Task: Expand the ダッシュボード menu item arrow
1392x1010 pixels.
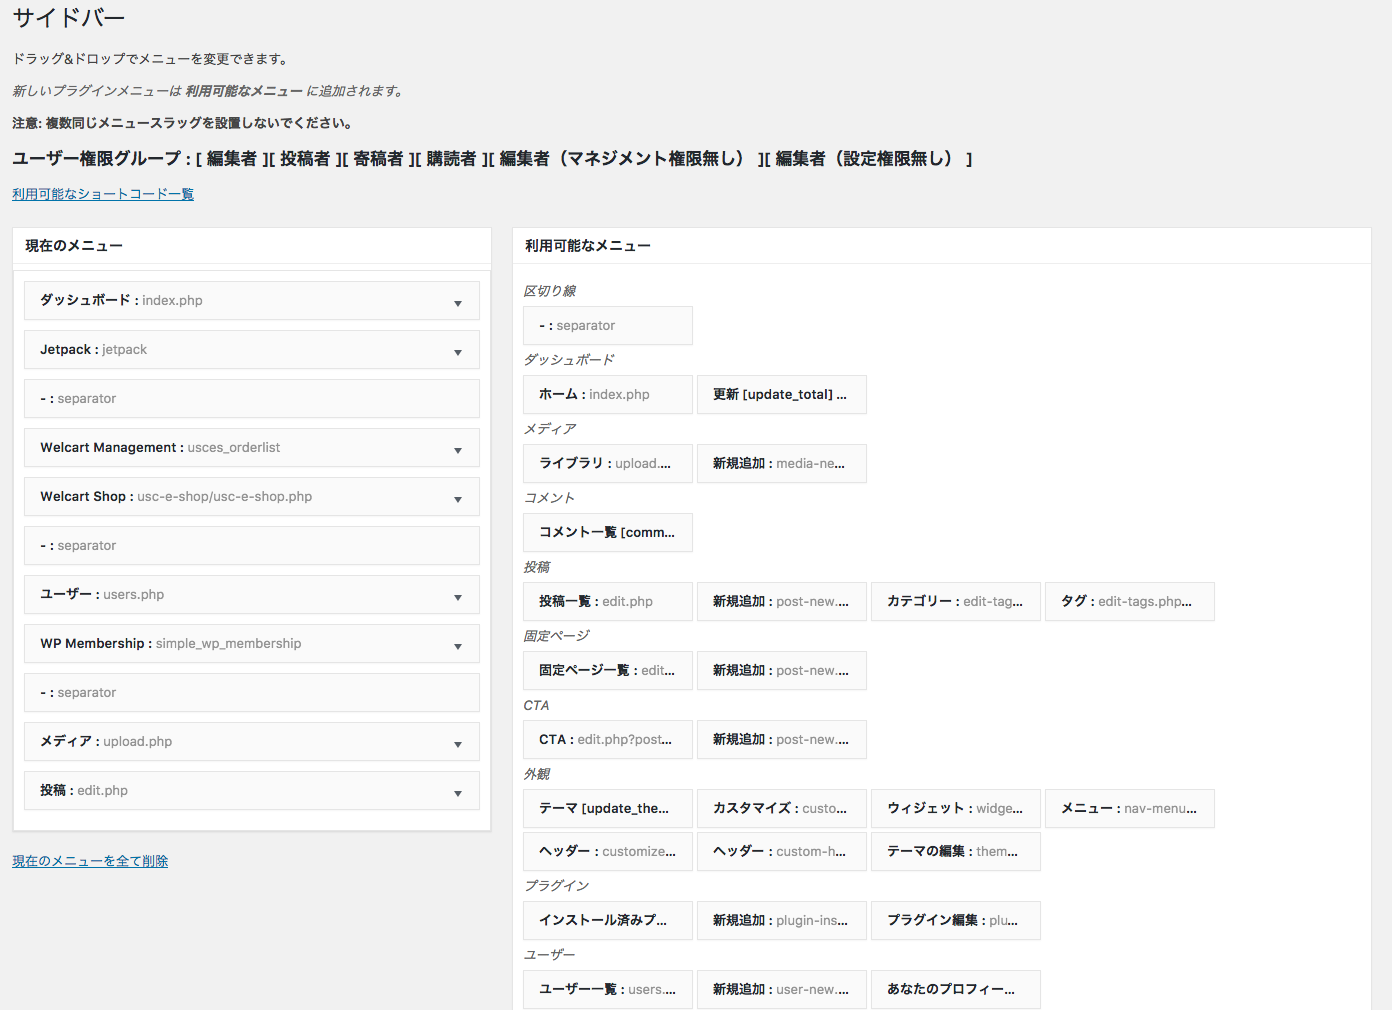Action: 458,302
